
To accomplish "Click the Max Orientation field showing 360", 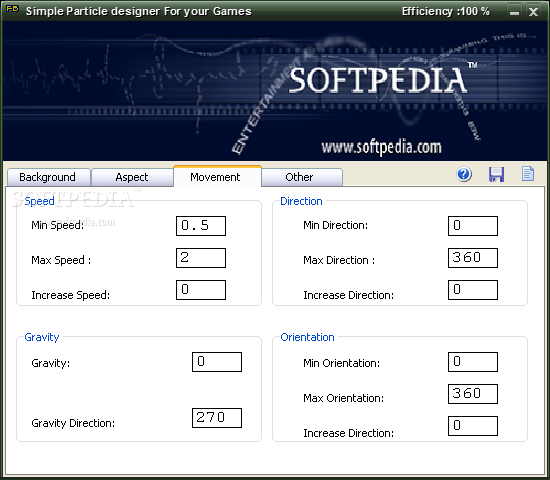I will [x=473, y=394].
